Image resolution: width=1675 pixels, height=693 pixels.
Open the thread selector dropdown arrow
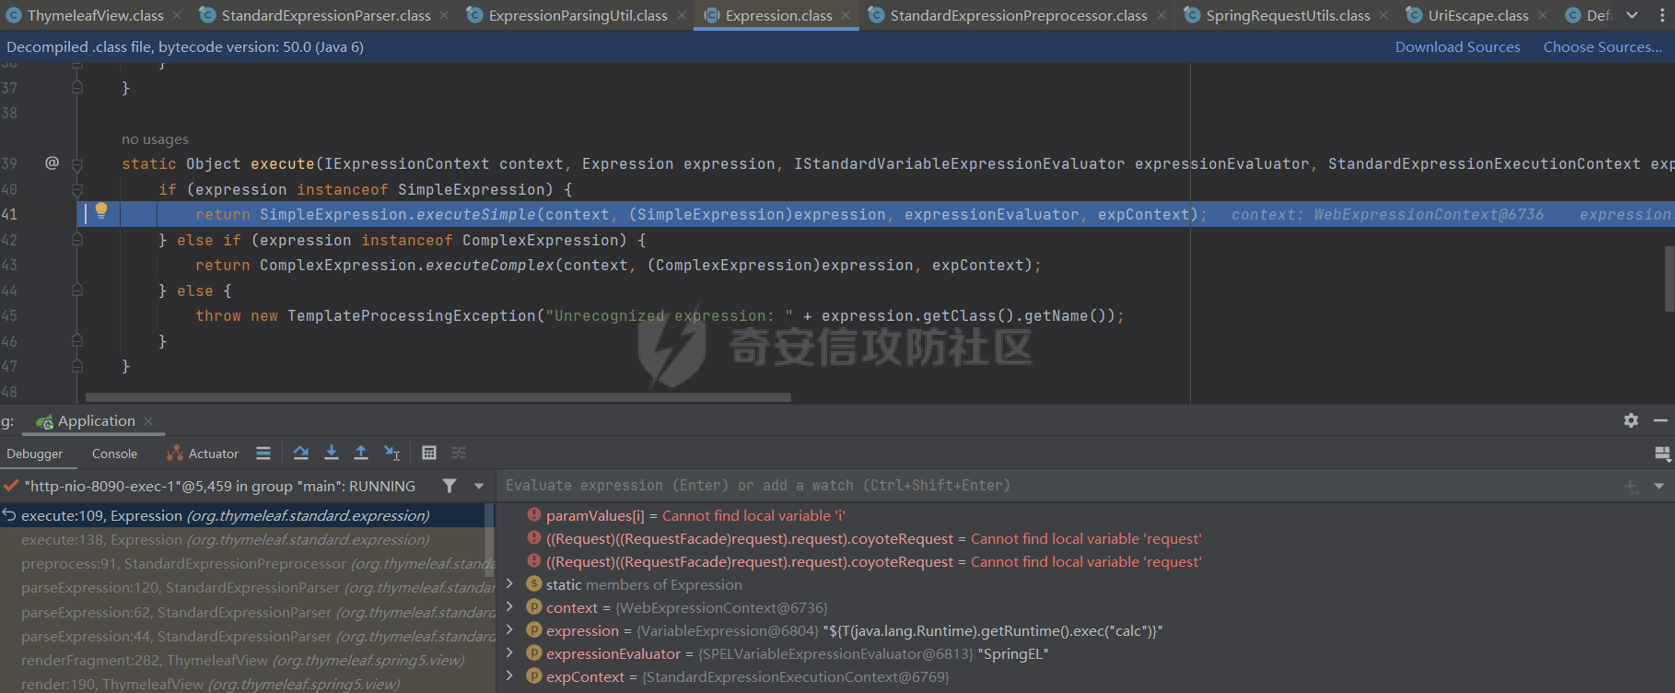tap(479, 486)
